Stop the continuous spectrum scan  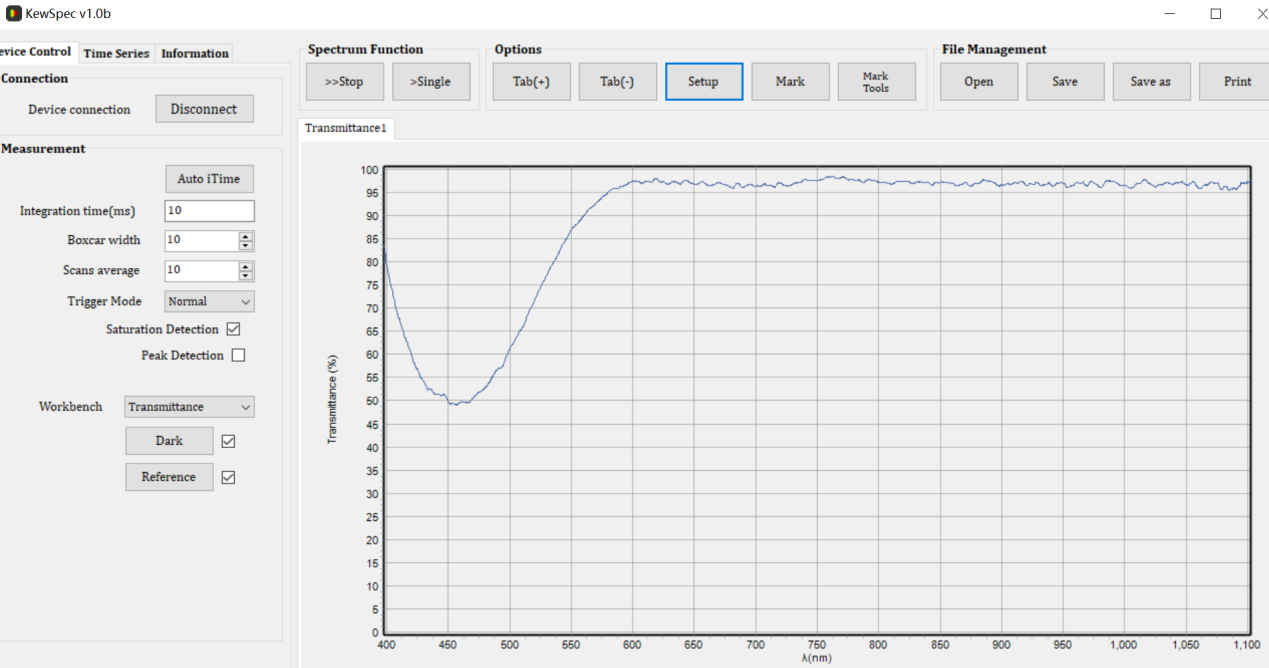click(344, 82)
